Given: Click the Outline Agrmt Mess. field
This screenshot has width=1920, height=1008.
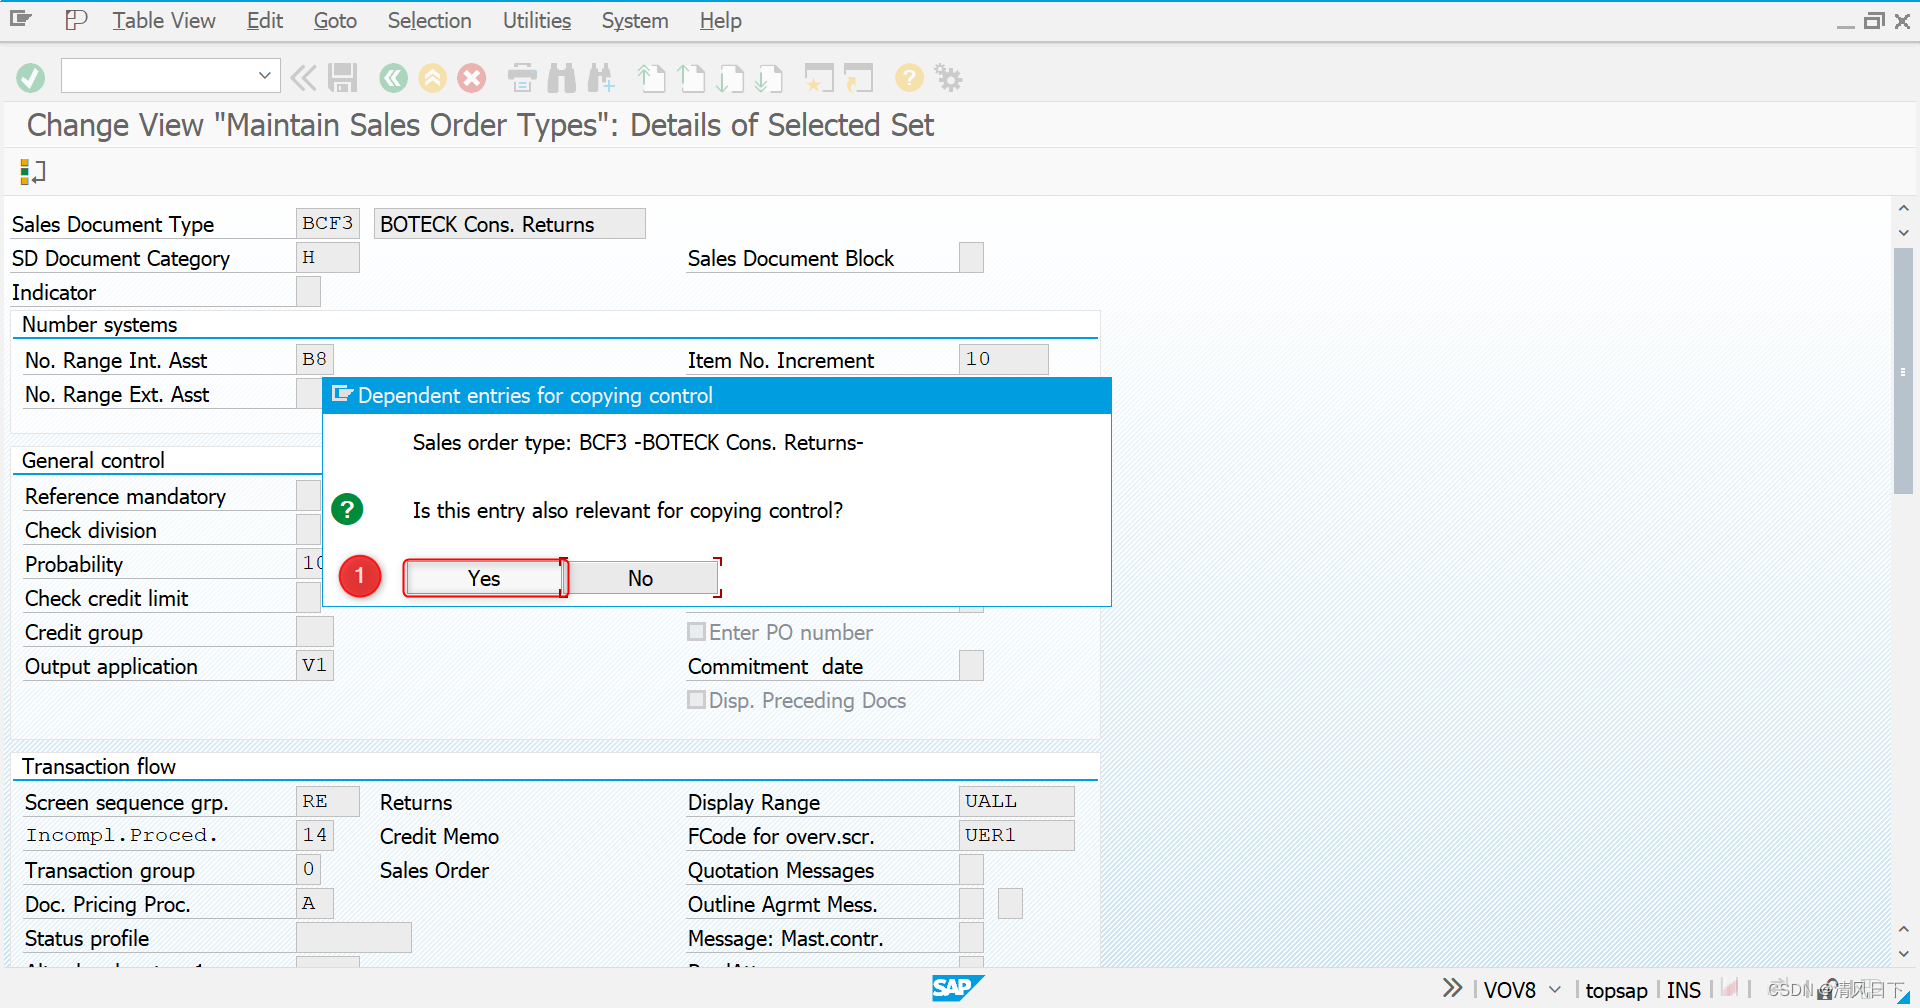Looking at the screenshot, I should [971, 904].
